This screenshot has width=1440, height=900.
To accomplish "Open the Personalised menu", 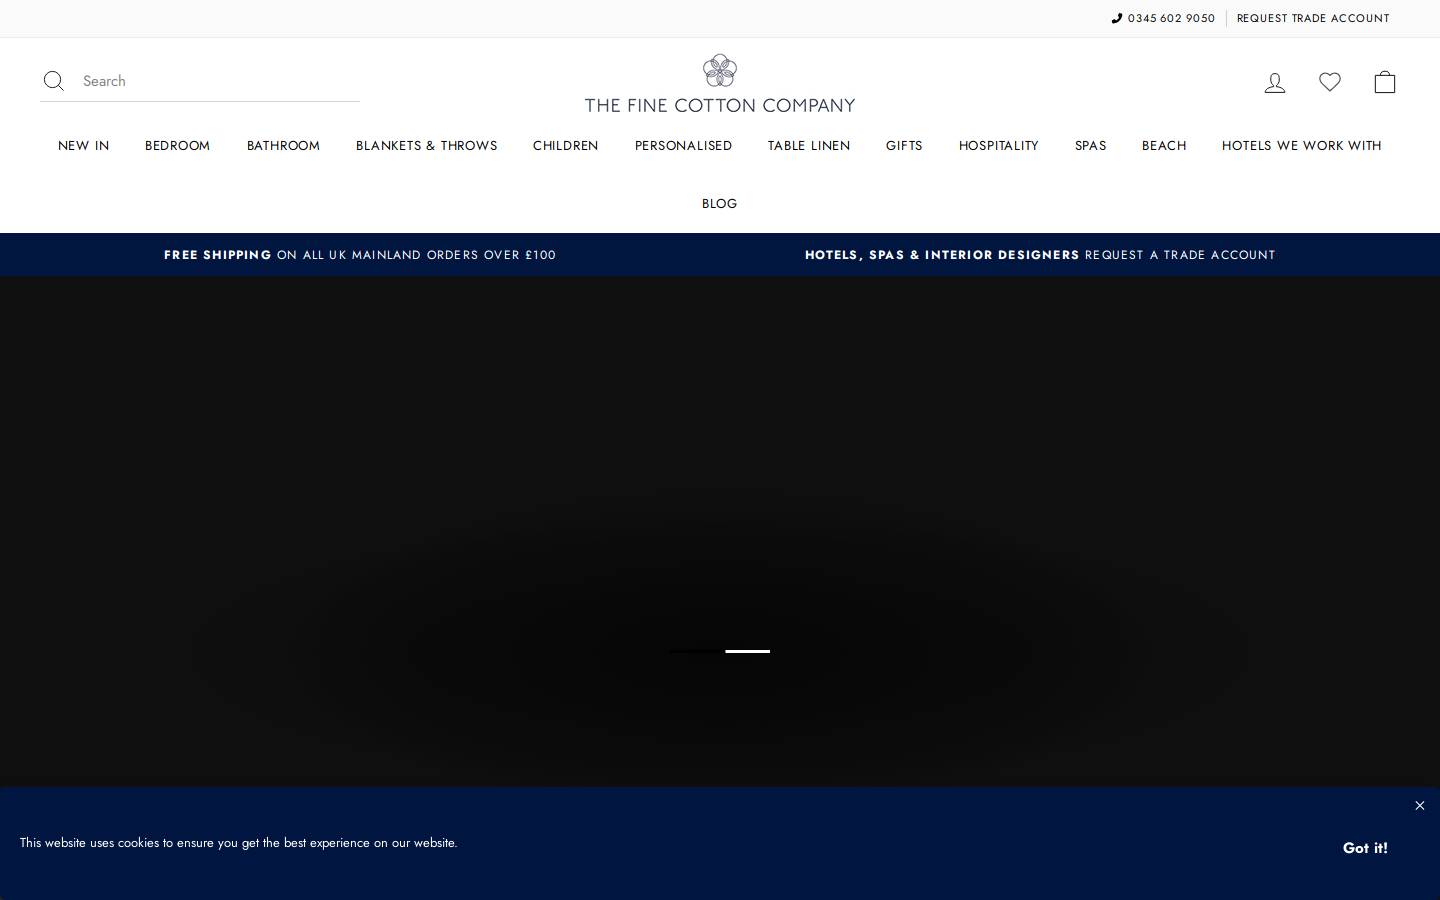I will coord(683,145).
